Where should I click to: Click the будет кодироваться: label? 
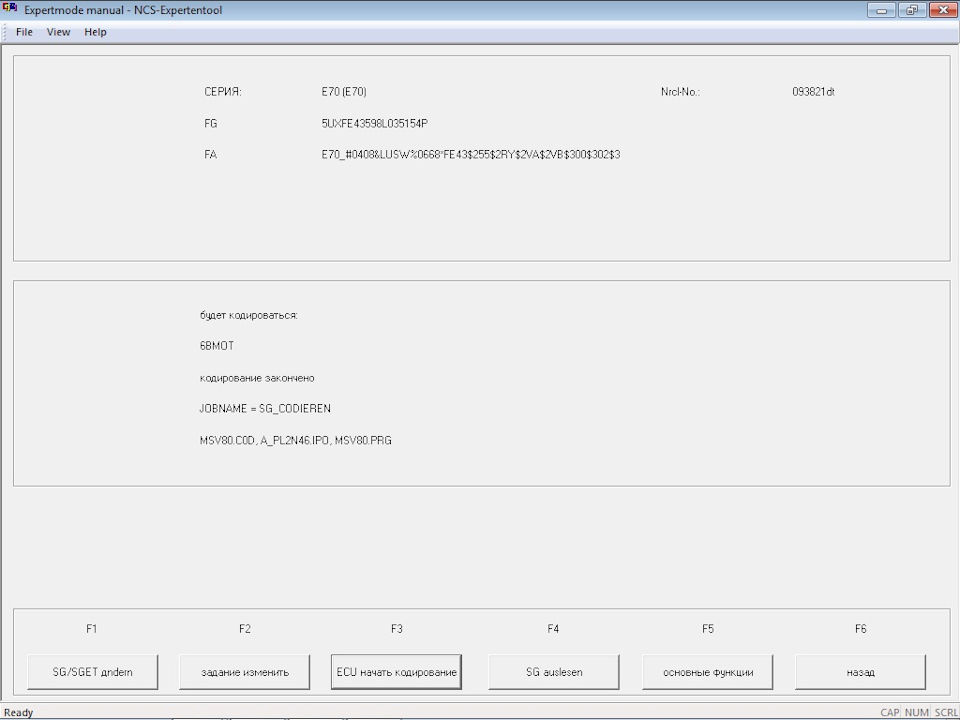click(x=249, y=315)
